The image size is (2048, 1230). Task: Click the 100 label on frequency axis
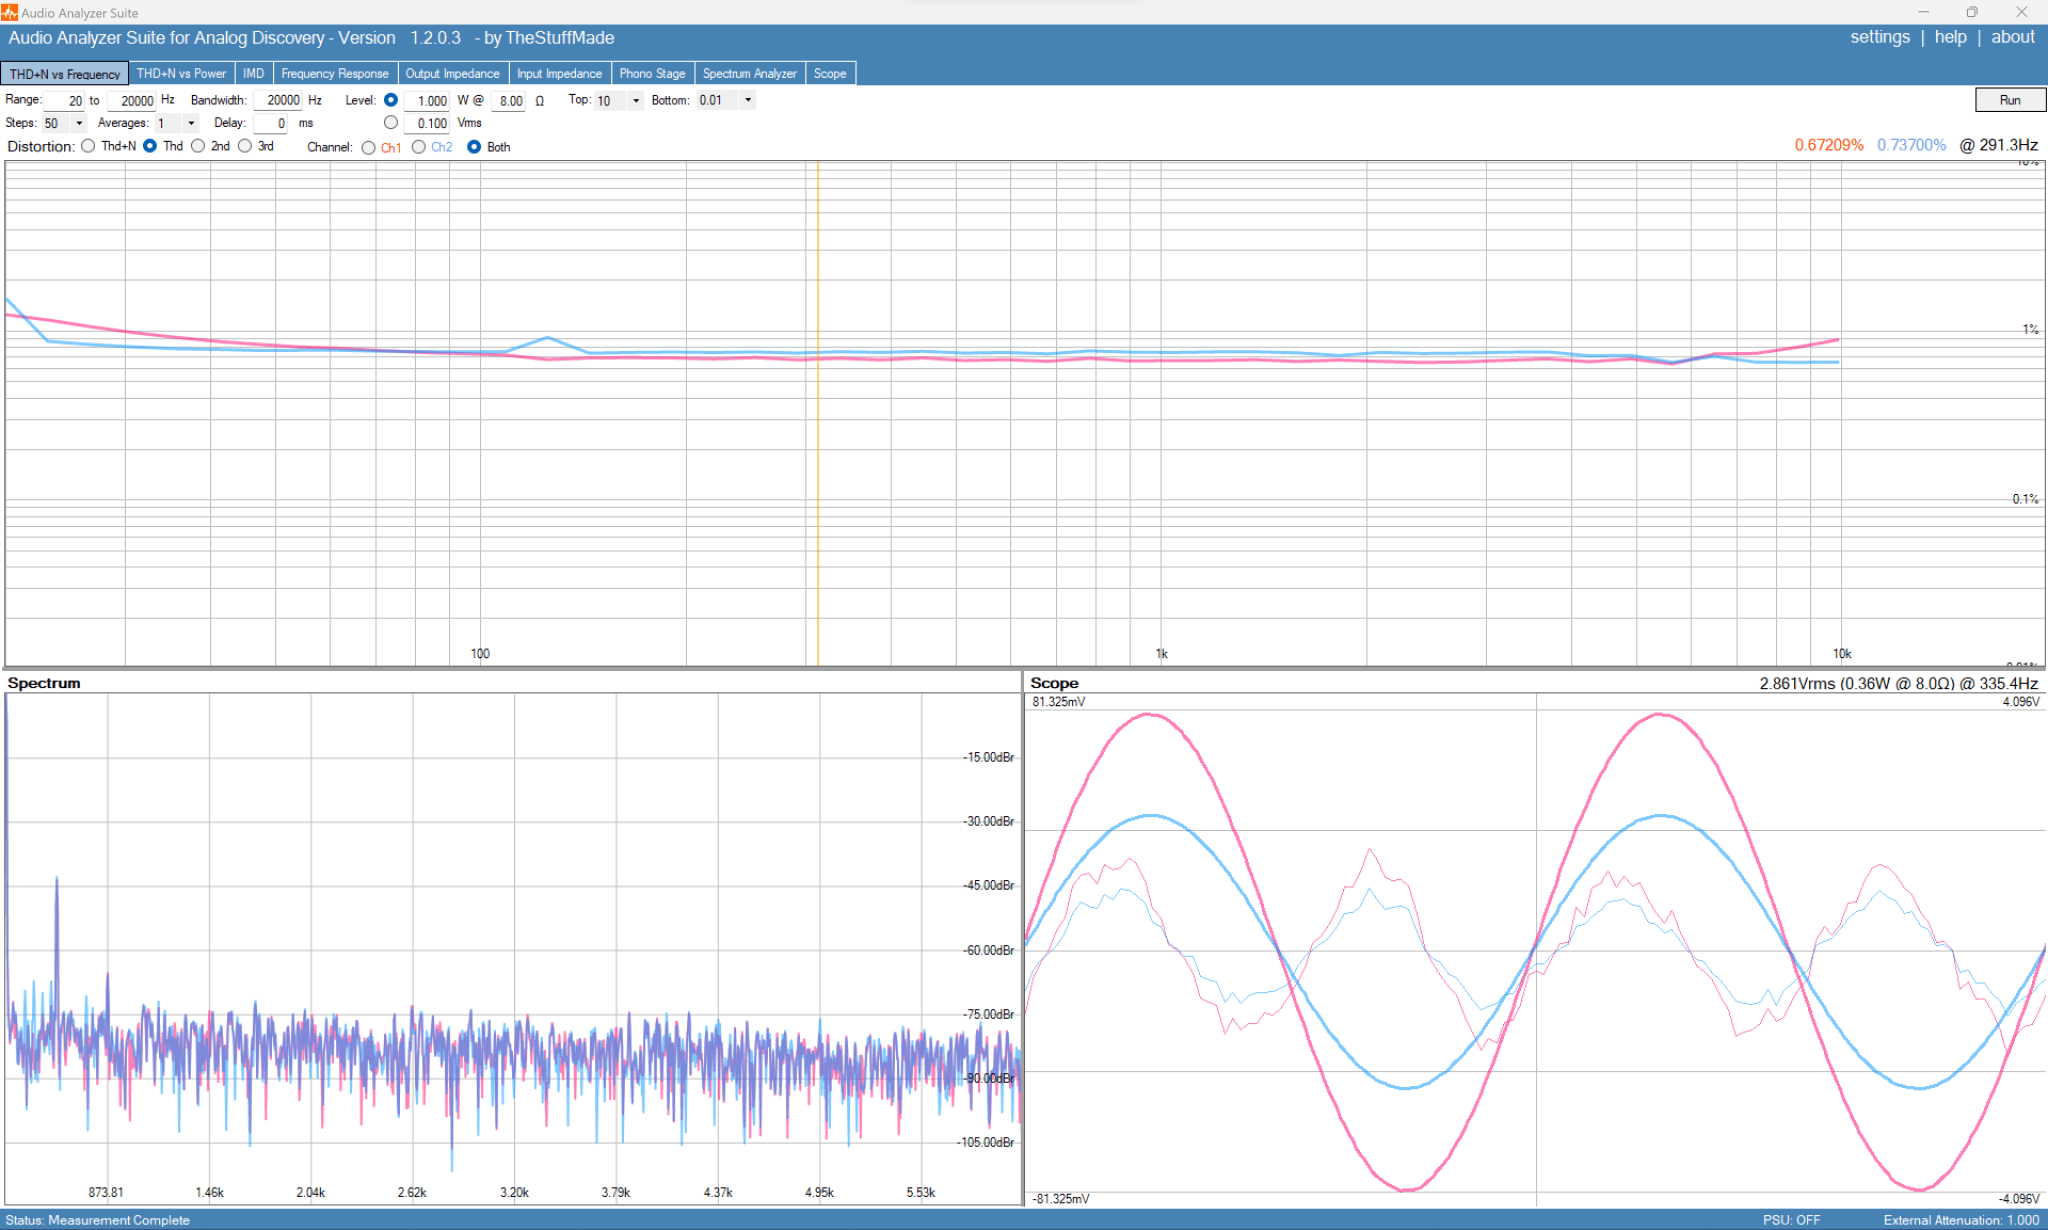point(480,654)
